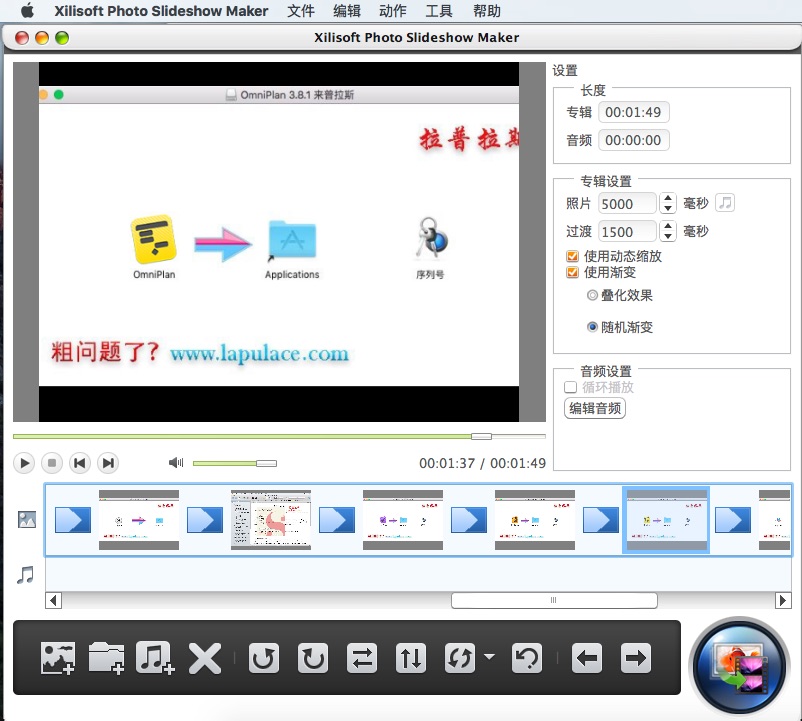Click 照片 duration stepper arrows
Screen dimensions: 802x721
pos(668,203)
